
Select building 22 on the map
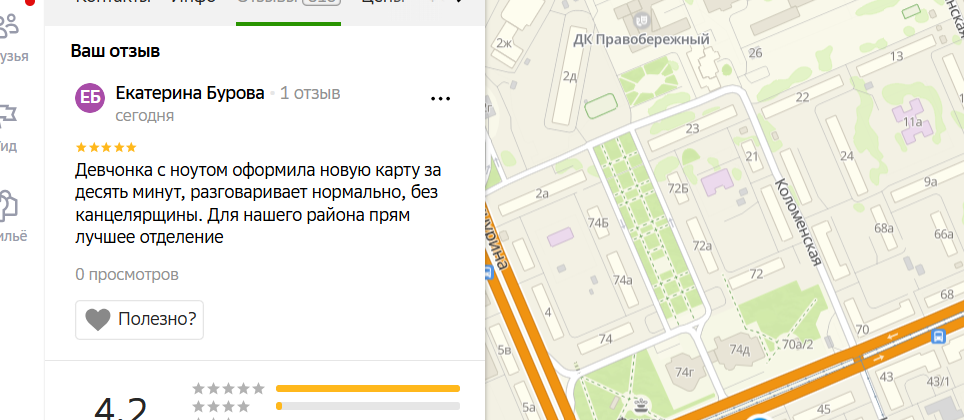(x=802, y=97)
